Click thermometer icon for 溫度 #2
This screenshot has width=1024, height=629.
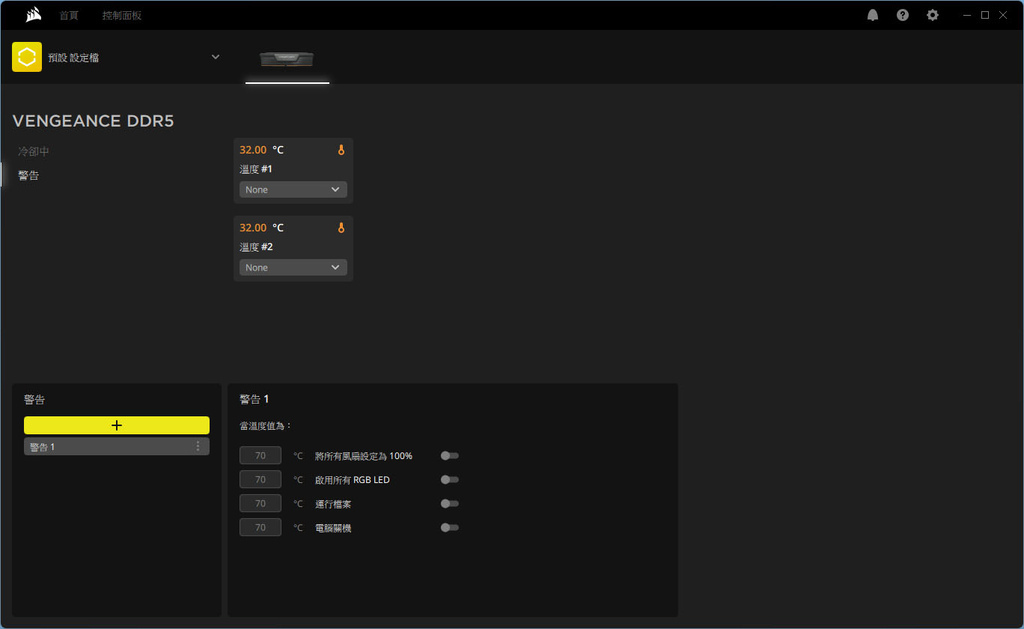click(341, 228)
